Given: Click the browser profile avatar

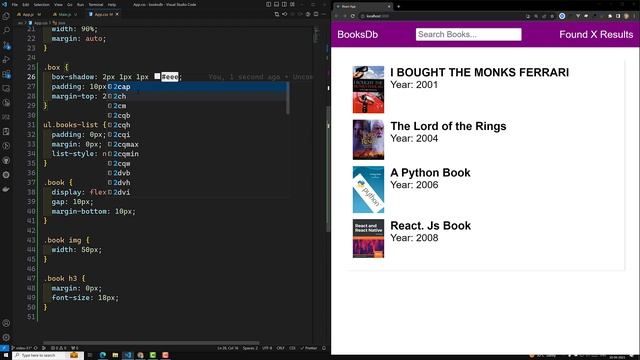Looking at the screenshot, I should click(x=626, y=16).
